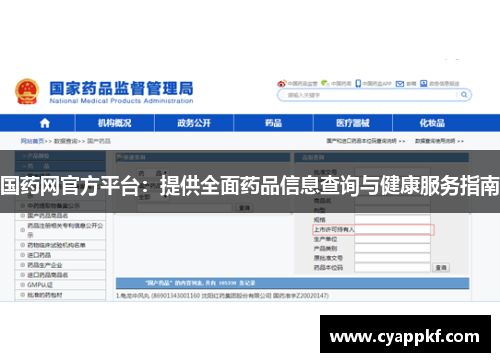The image size is (500, 362).
Task: Open the 数据查询使用说明 link
Action: pos(435,141)
